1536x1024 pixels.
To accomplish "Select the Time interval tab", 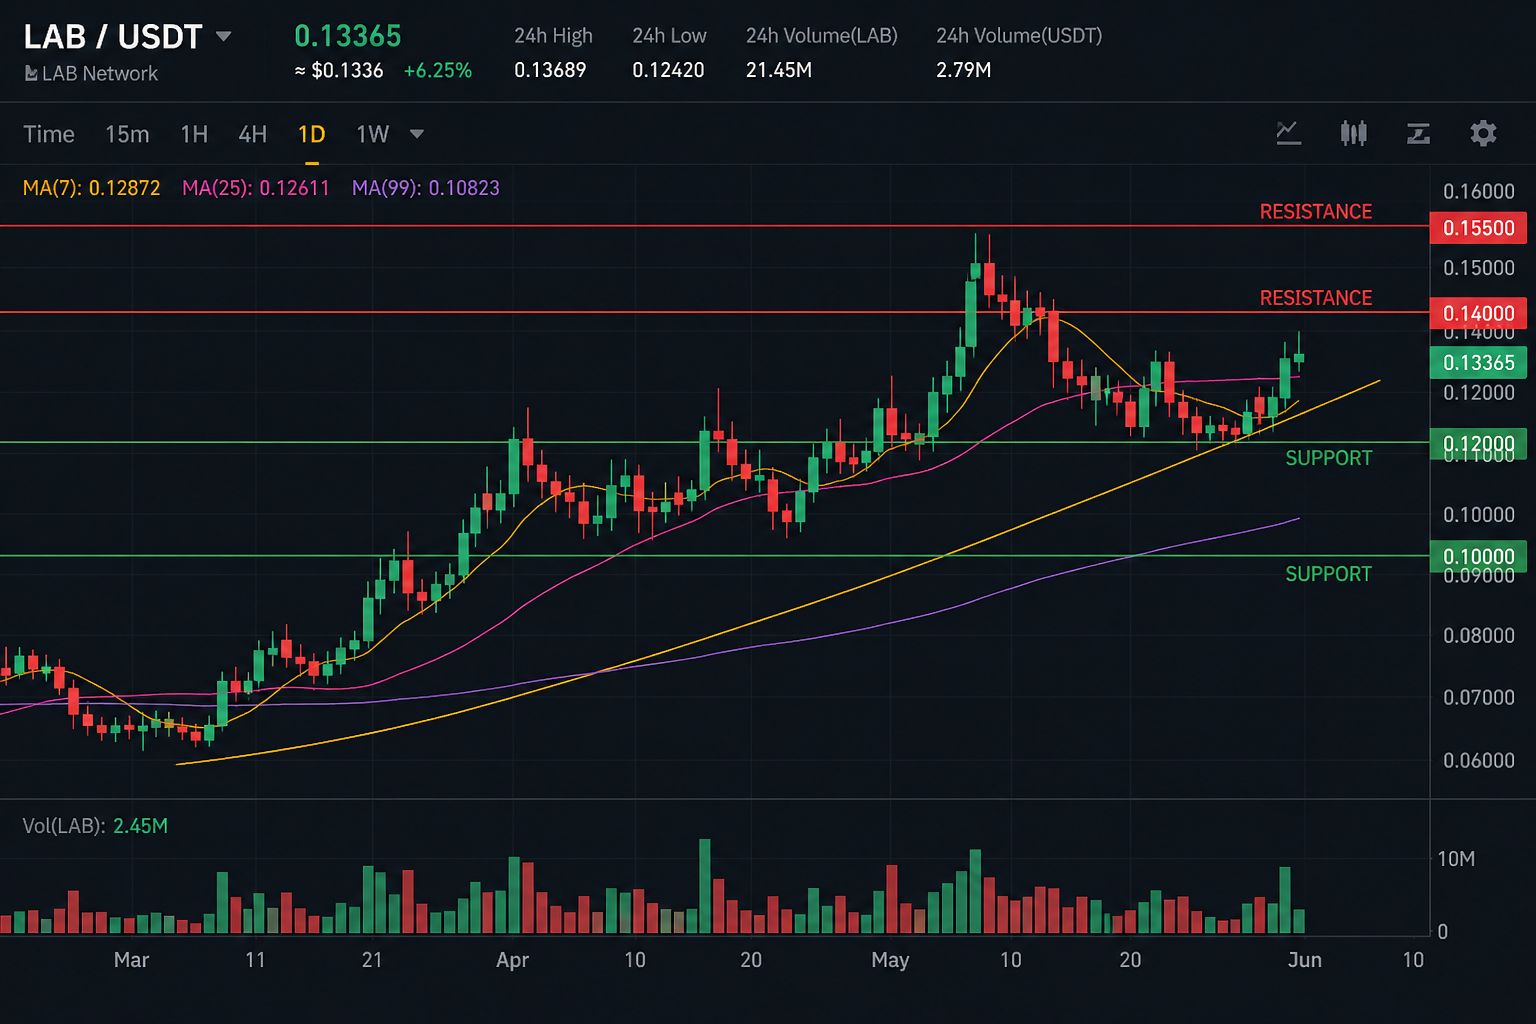I will tap(49, 134).
